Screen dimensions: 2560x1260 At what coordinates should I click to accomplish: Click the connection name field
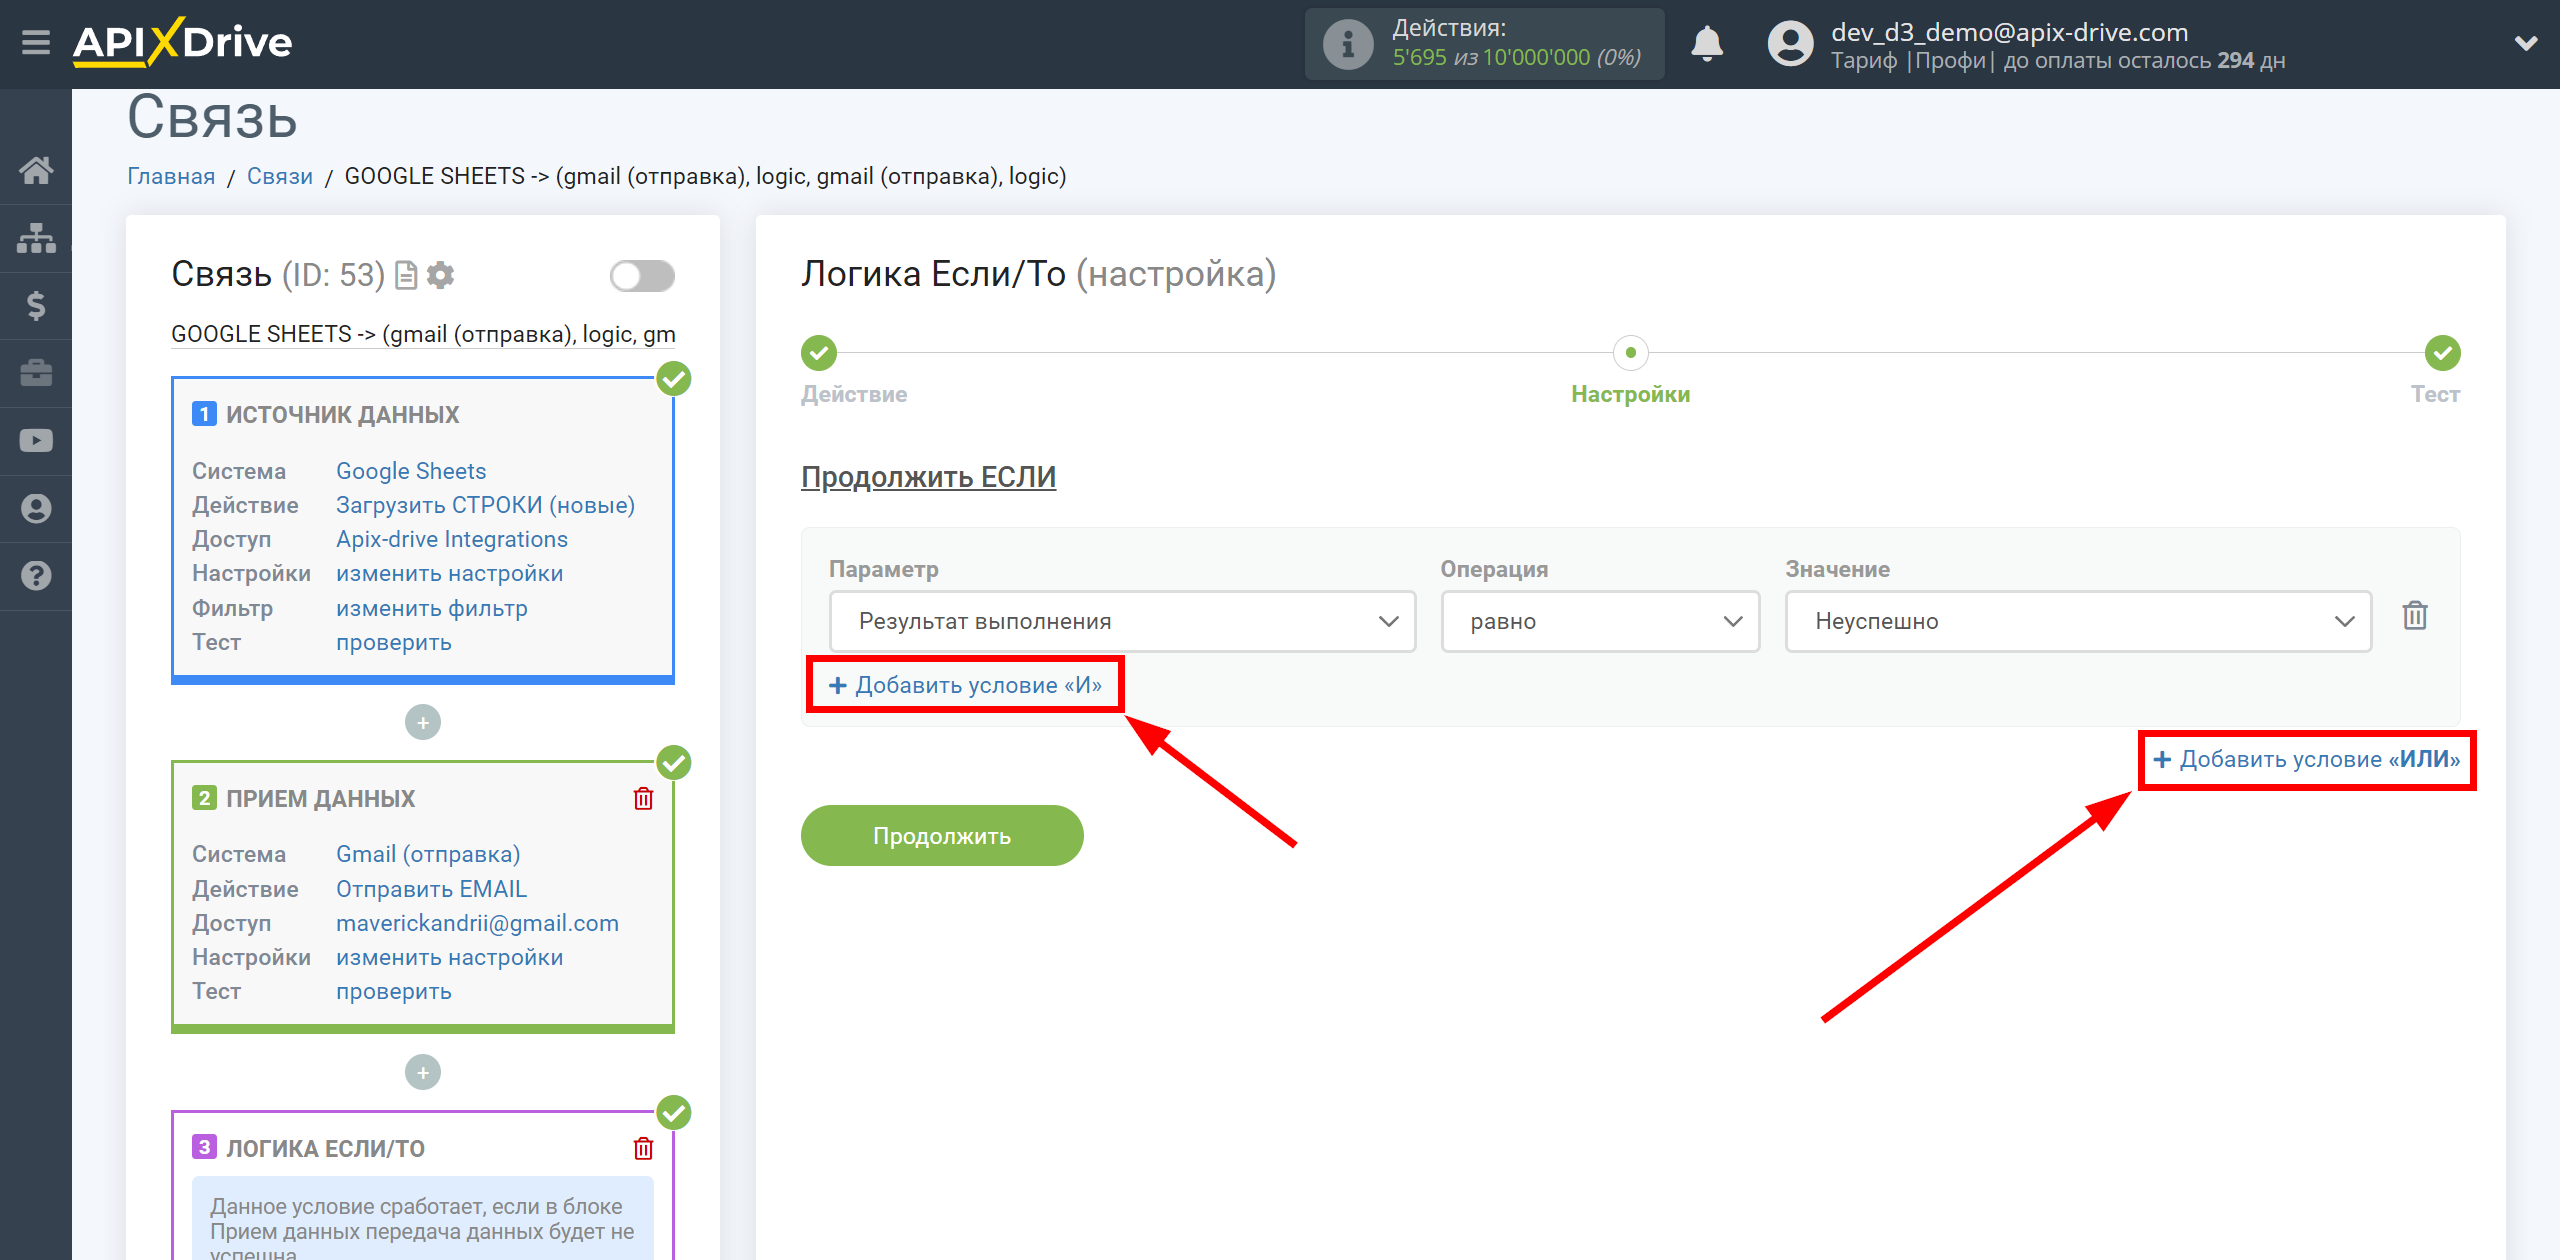[423, 334]
